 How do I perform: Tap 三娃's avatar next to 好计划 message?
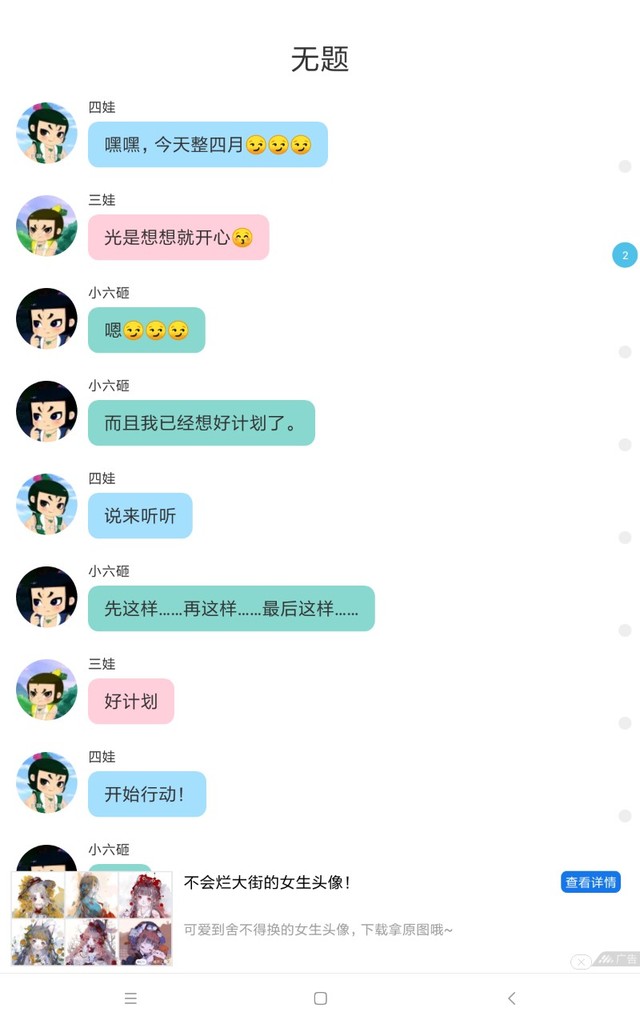pyautogui.click(x=46, y=689)
